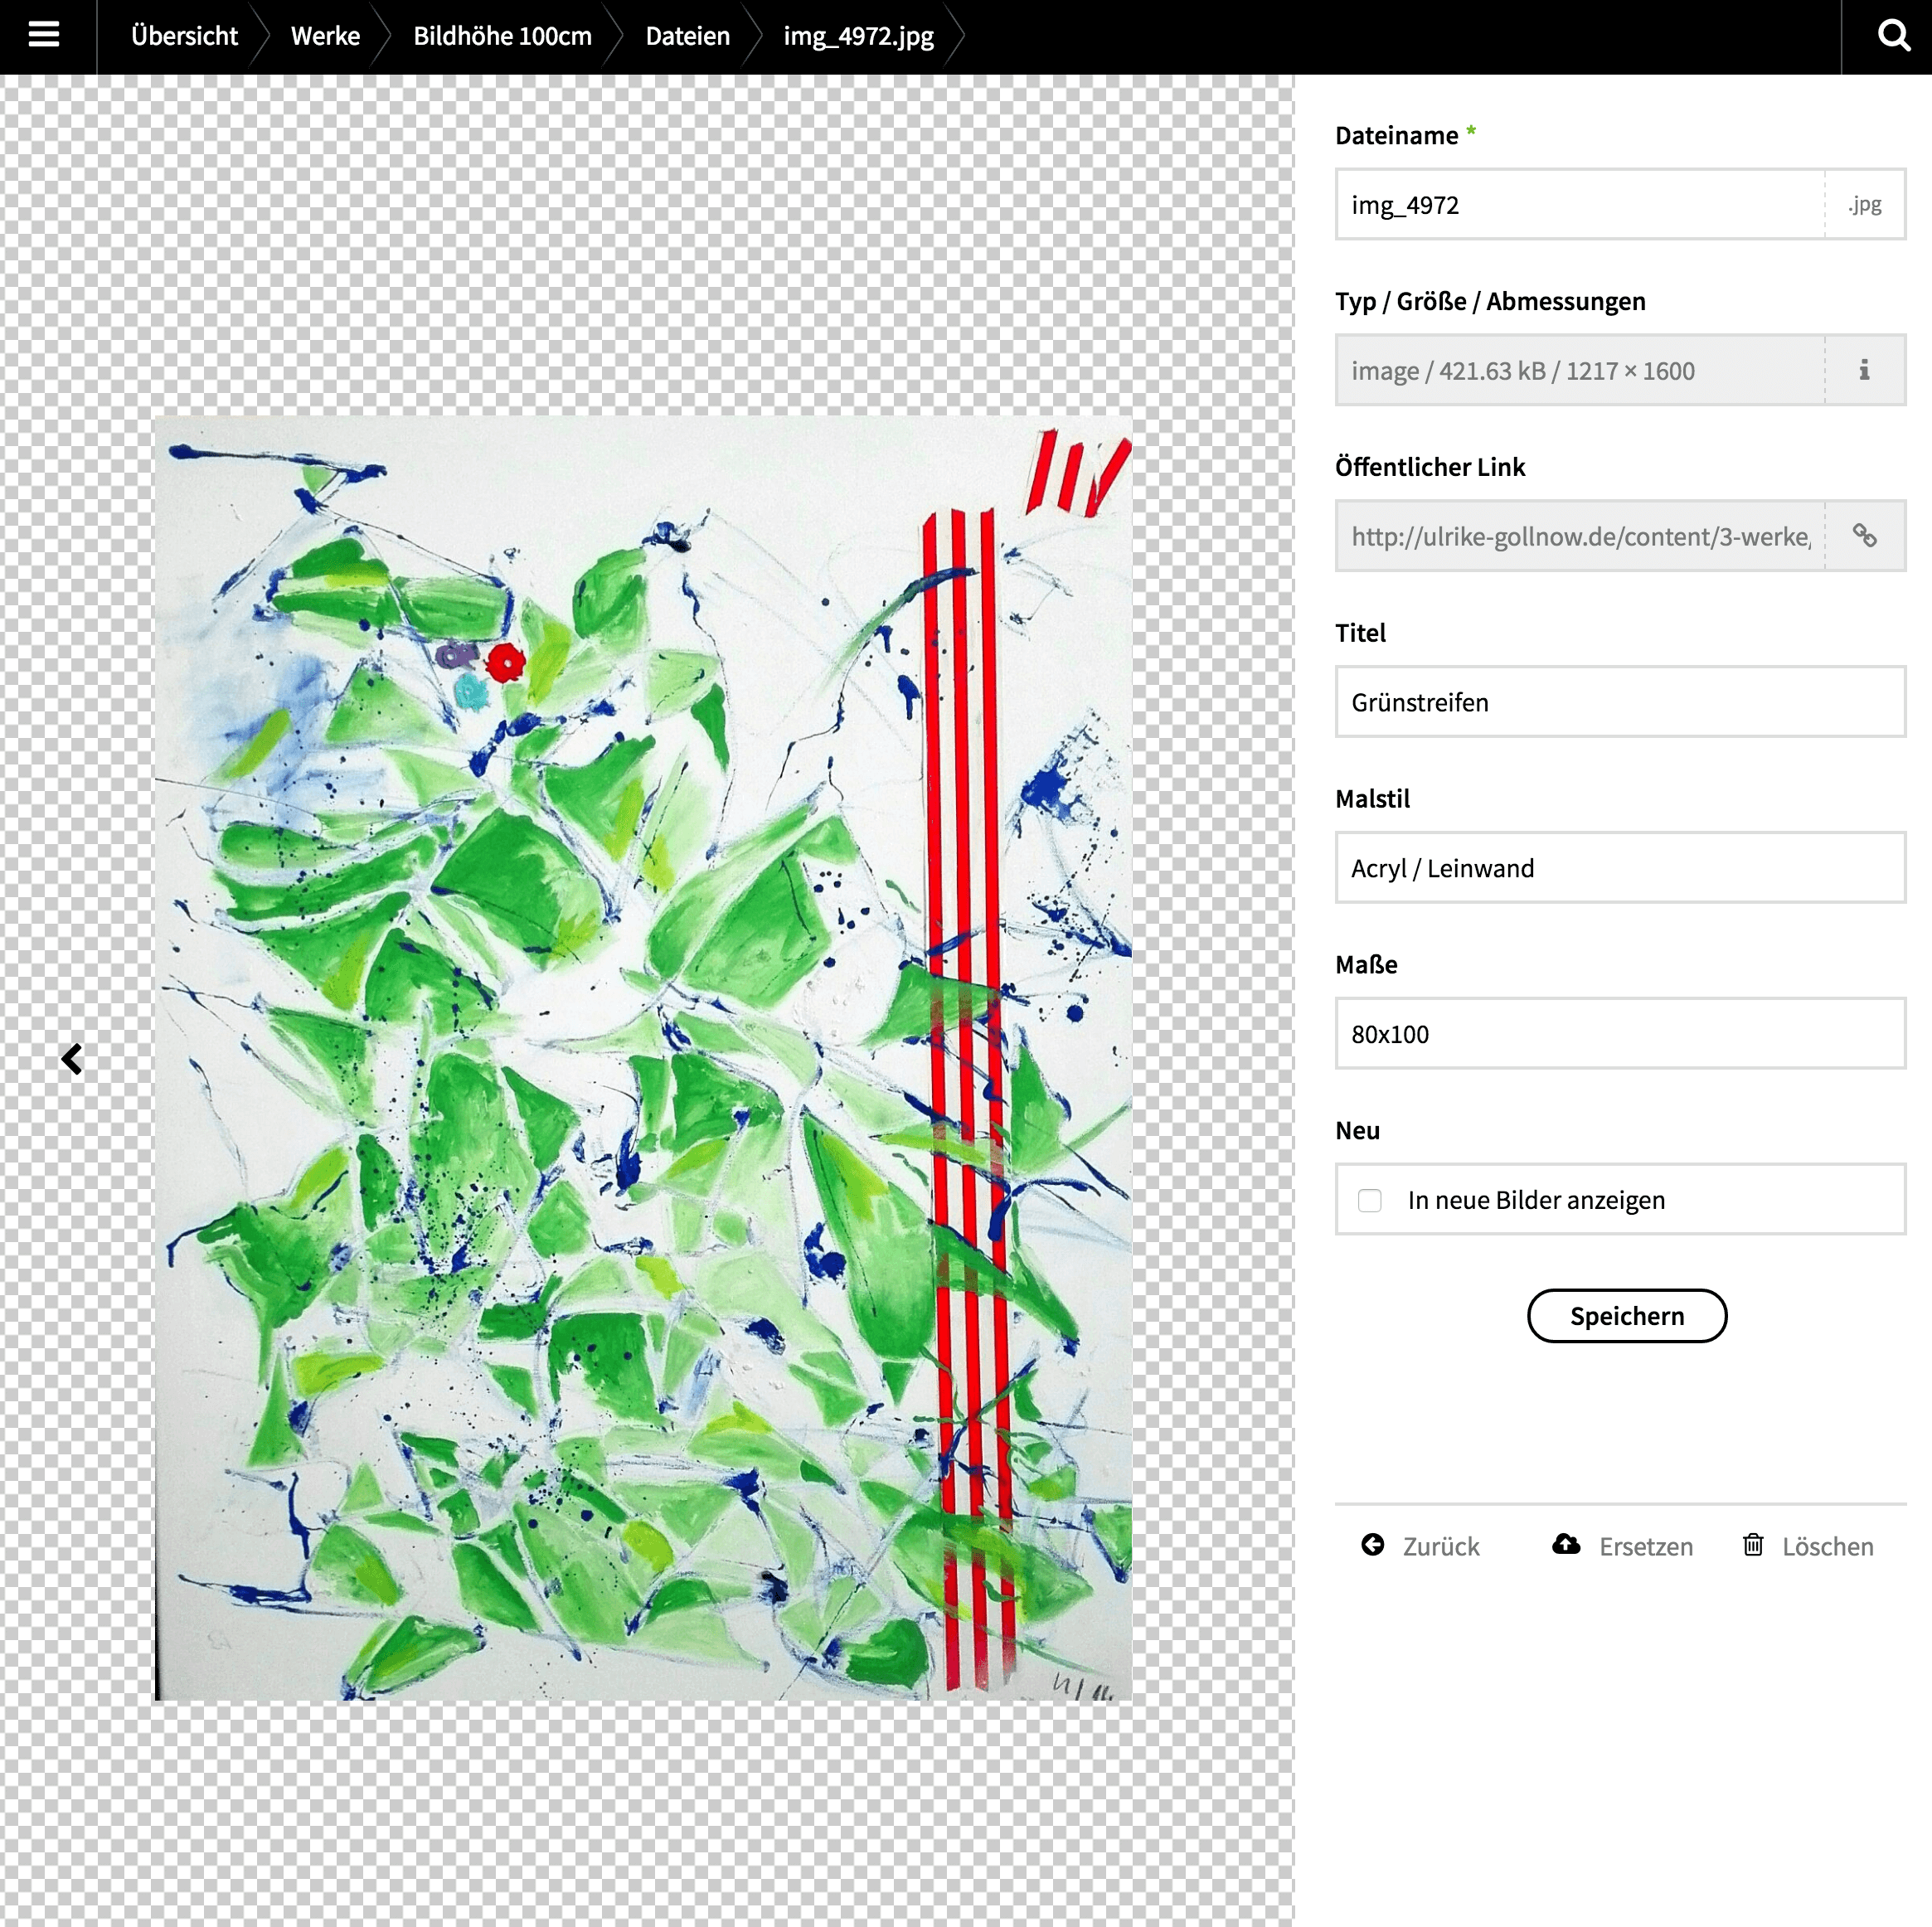Click the Speichern button
This screenshot has height=1927, width=1932.
tap(1627, 1316)
